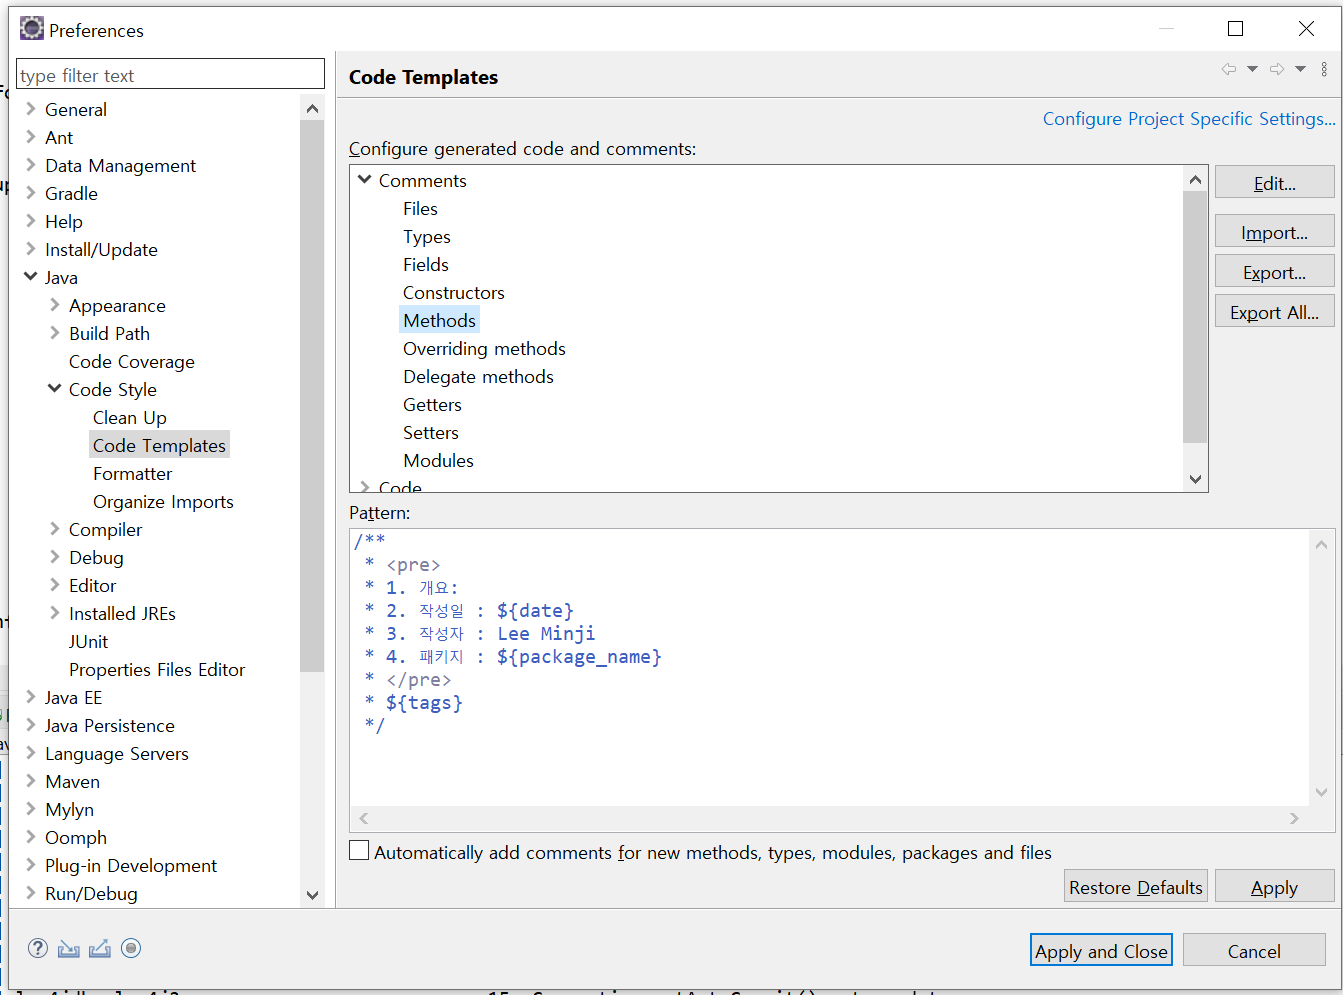This screenshot has height=995, width=1343.
Task: Expand the Ant tree node
Action: pyautogui.click(x=31, y=137)
